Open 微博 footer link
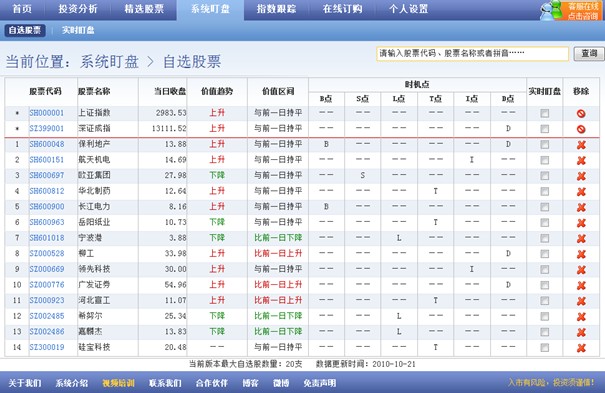Viewport: 605px width, 393px height. [x=281, y=383]
